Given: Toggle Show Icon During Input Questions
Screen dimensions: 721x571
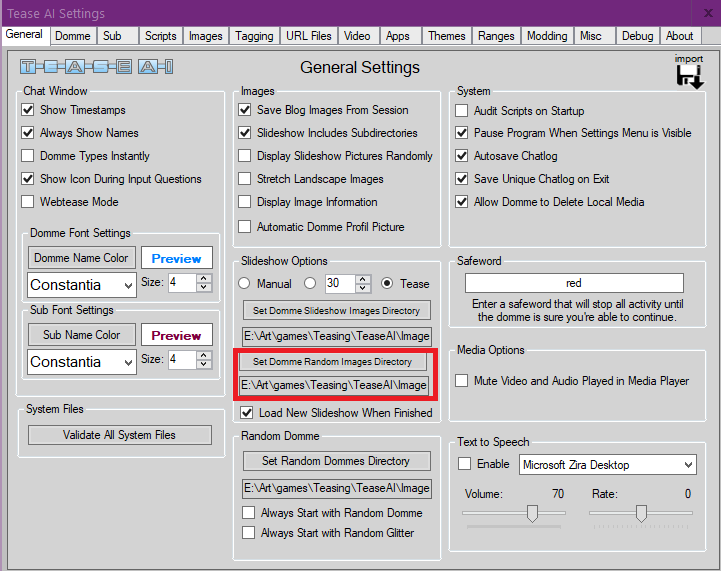Looking at the screenshot, I should click(28, 178).
